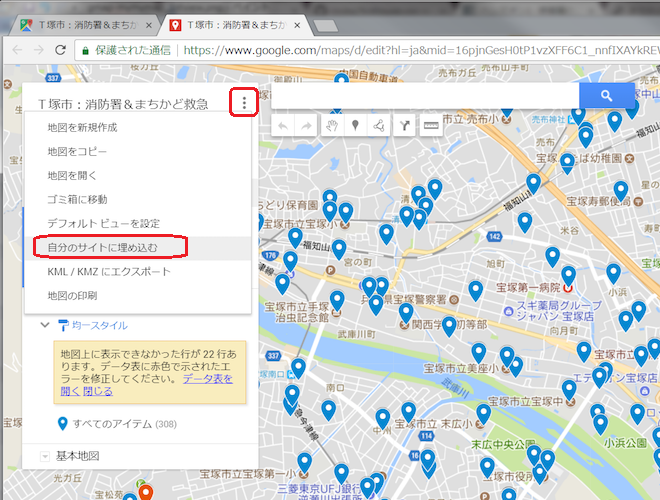Click 宝塚市立手塚治虫記念館 label on map
Image resolution: width=660 pixels, height=500 pixels.
coord(296,312)
